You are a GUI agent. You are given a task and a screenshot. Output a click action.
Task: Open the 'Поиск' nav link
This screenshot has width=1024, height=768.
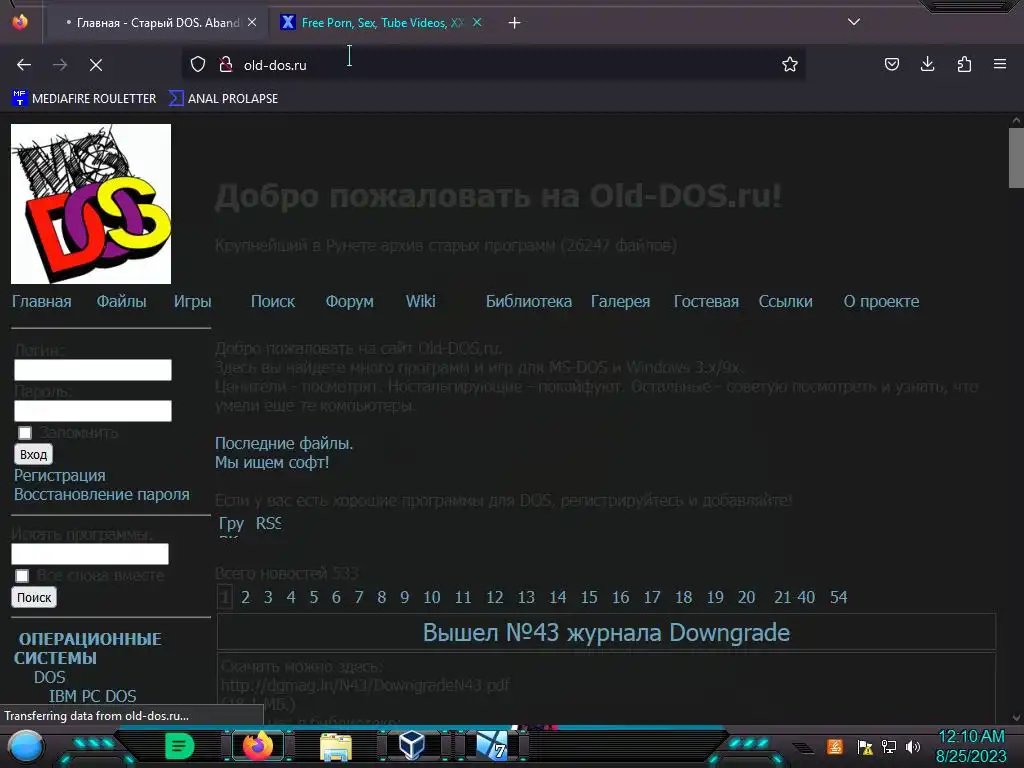click(x=273, y=301)
